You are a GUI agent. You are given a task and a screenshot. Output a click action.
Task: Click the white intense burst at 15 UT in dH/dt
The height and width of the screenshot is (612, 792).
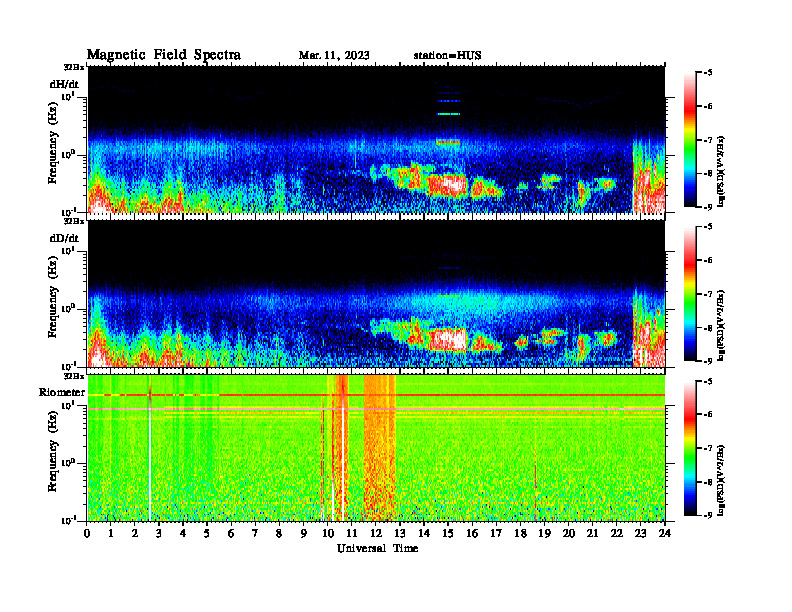(448, 185)
